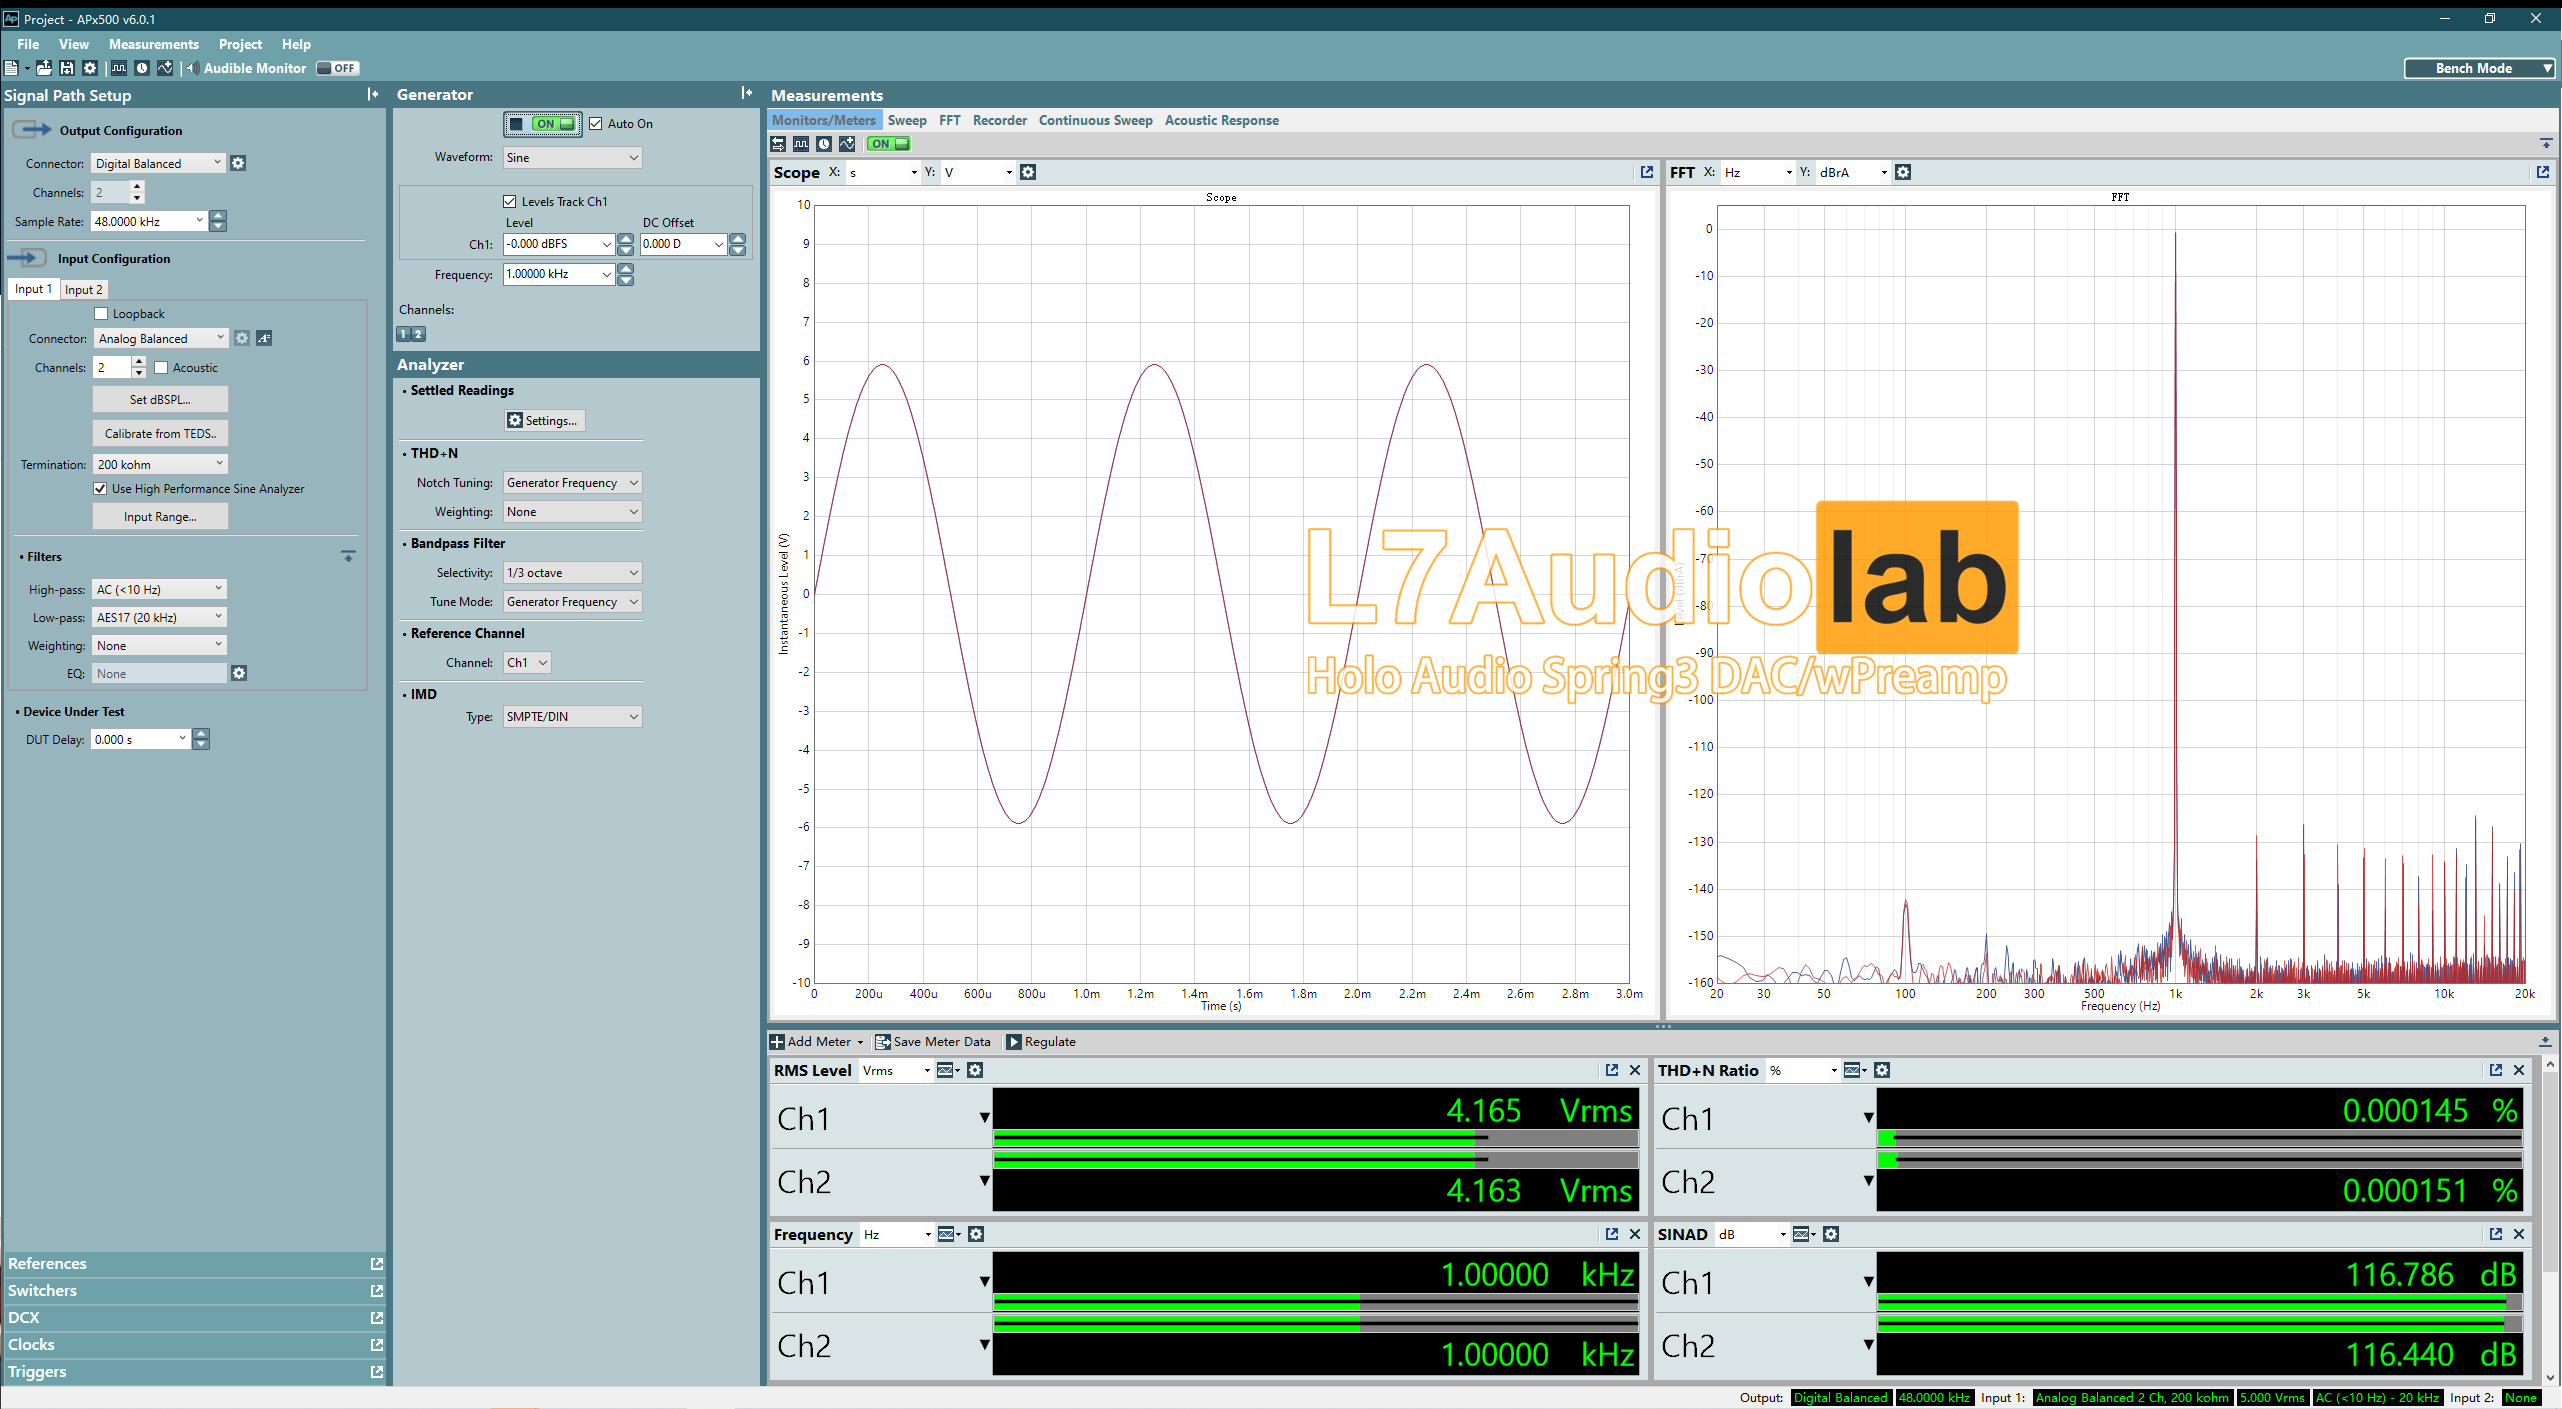Screen dimensions: 2562x1409
Task: Toggle Levels Track Ch1 checkbox
Action: pyautogui.click(x=505, y=196)
